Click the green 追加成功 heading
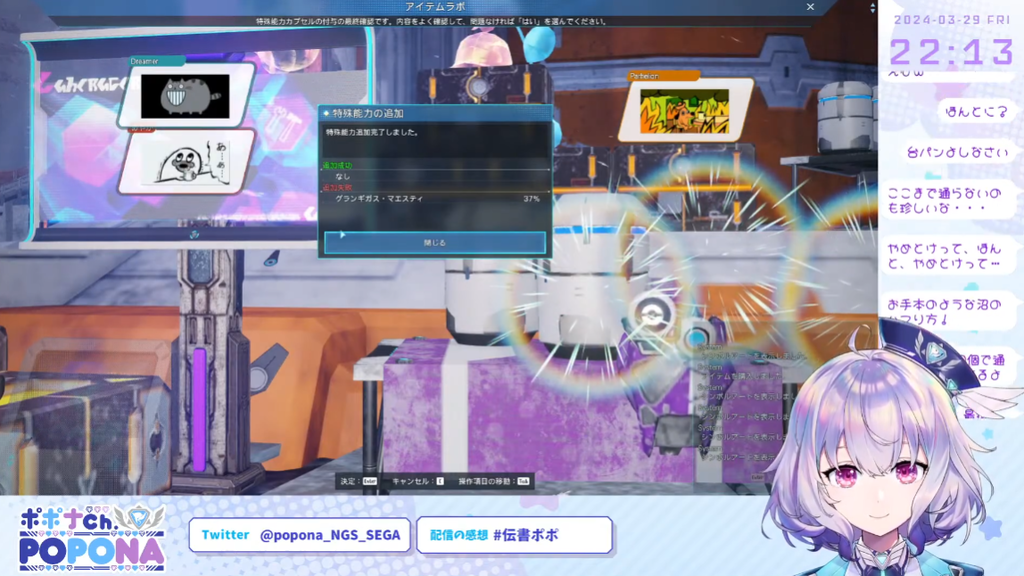The image size is (1024, 576). pos(337,166)
